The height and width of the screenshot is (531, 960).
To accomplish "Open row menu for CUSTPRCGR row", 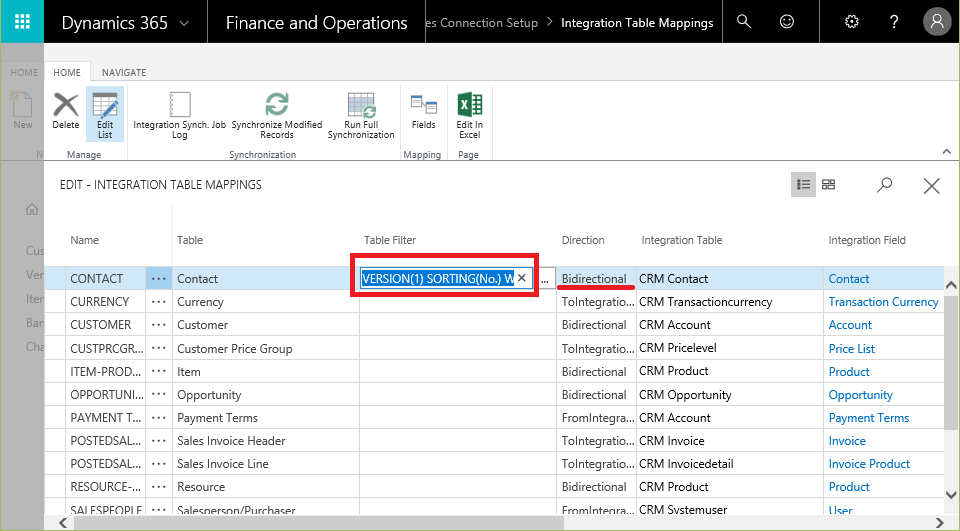I will [x=159, y=348].
